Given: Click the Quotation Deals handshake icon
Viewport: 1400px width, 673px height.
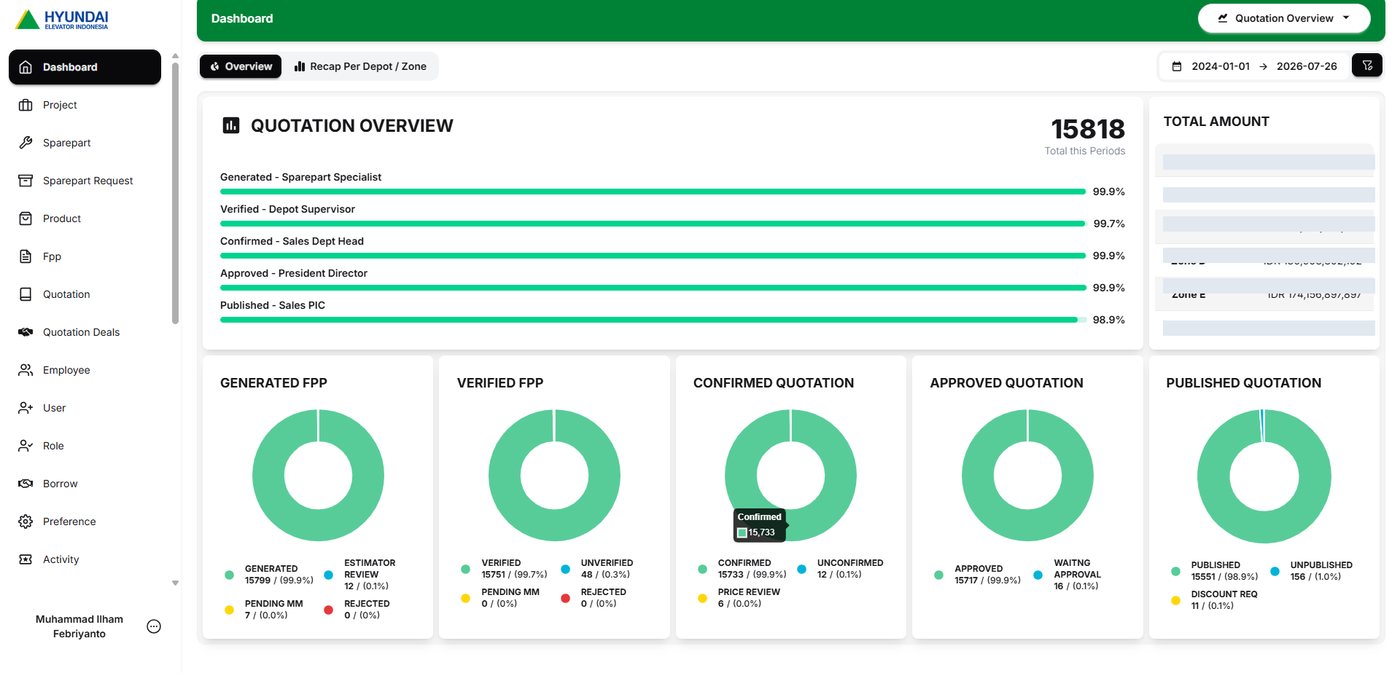Looking at the screenshot, I should click(26, 332).
